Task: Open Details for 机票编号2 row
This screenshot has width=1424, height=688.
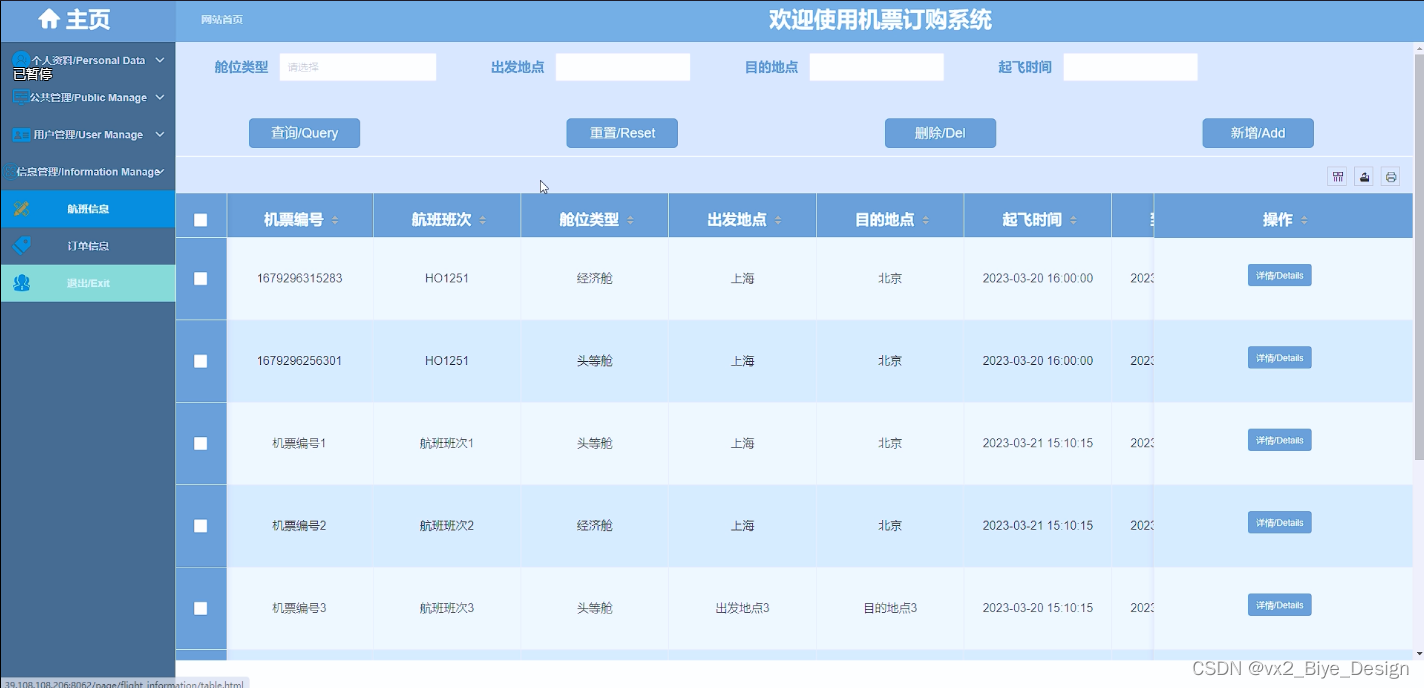Action: (1279, 522)
